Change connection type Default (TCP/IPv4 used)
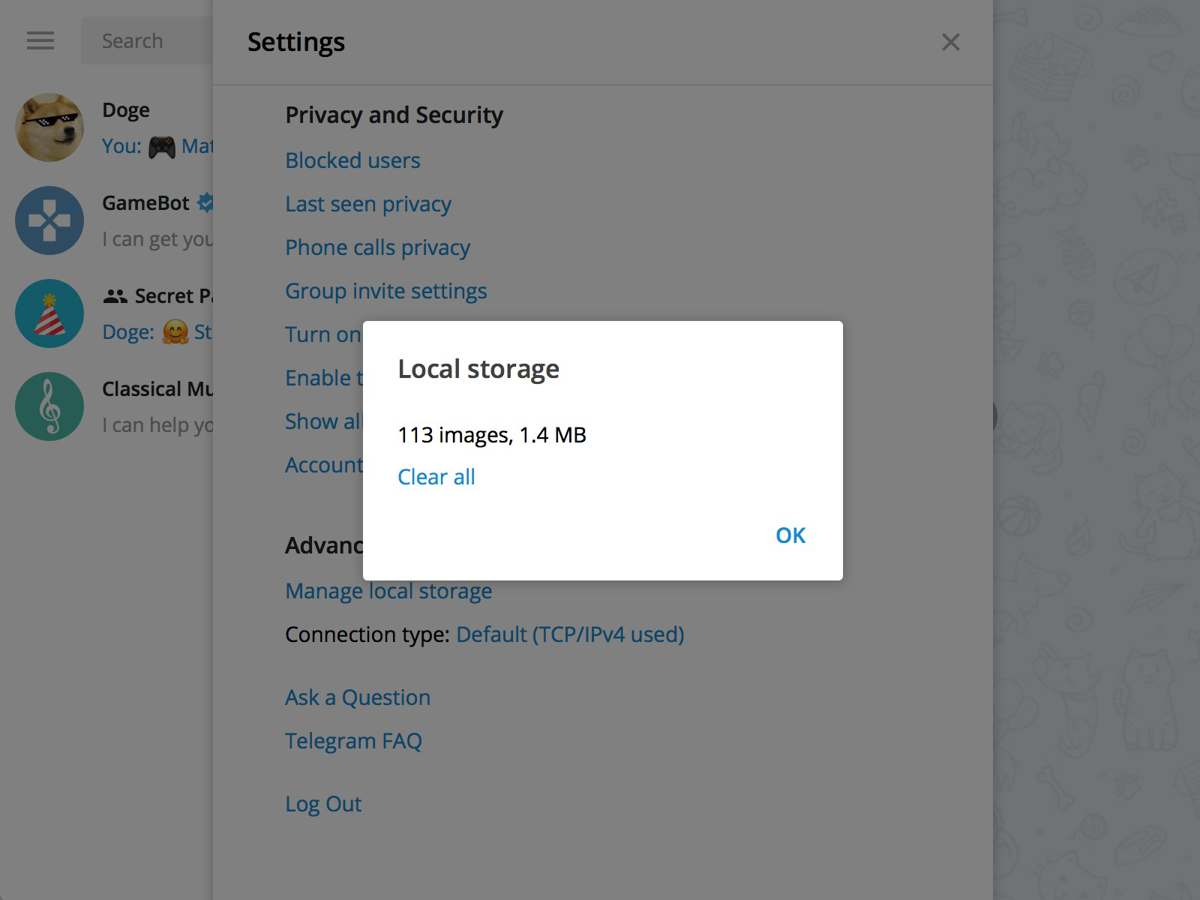1200x900 pixels. pyautogui.click(x=570, y=634)
